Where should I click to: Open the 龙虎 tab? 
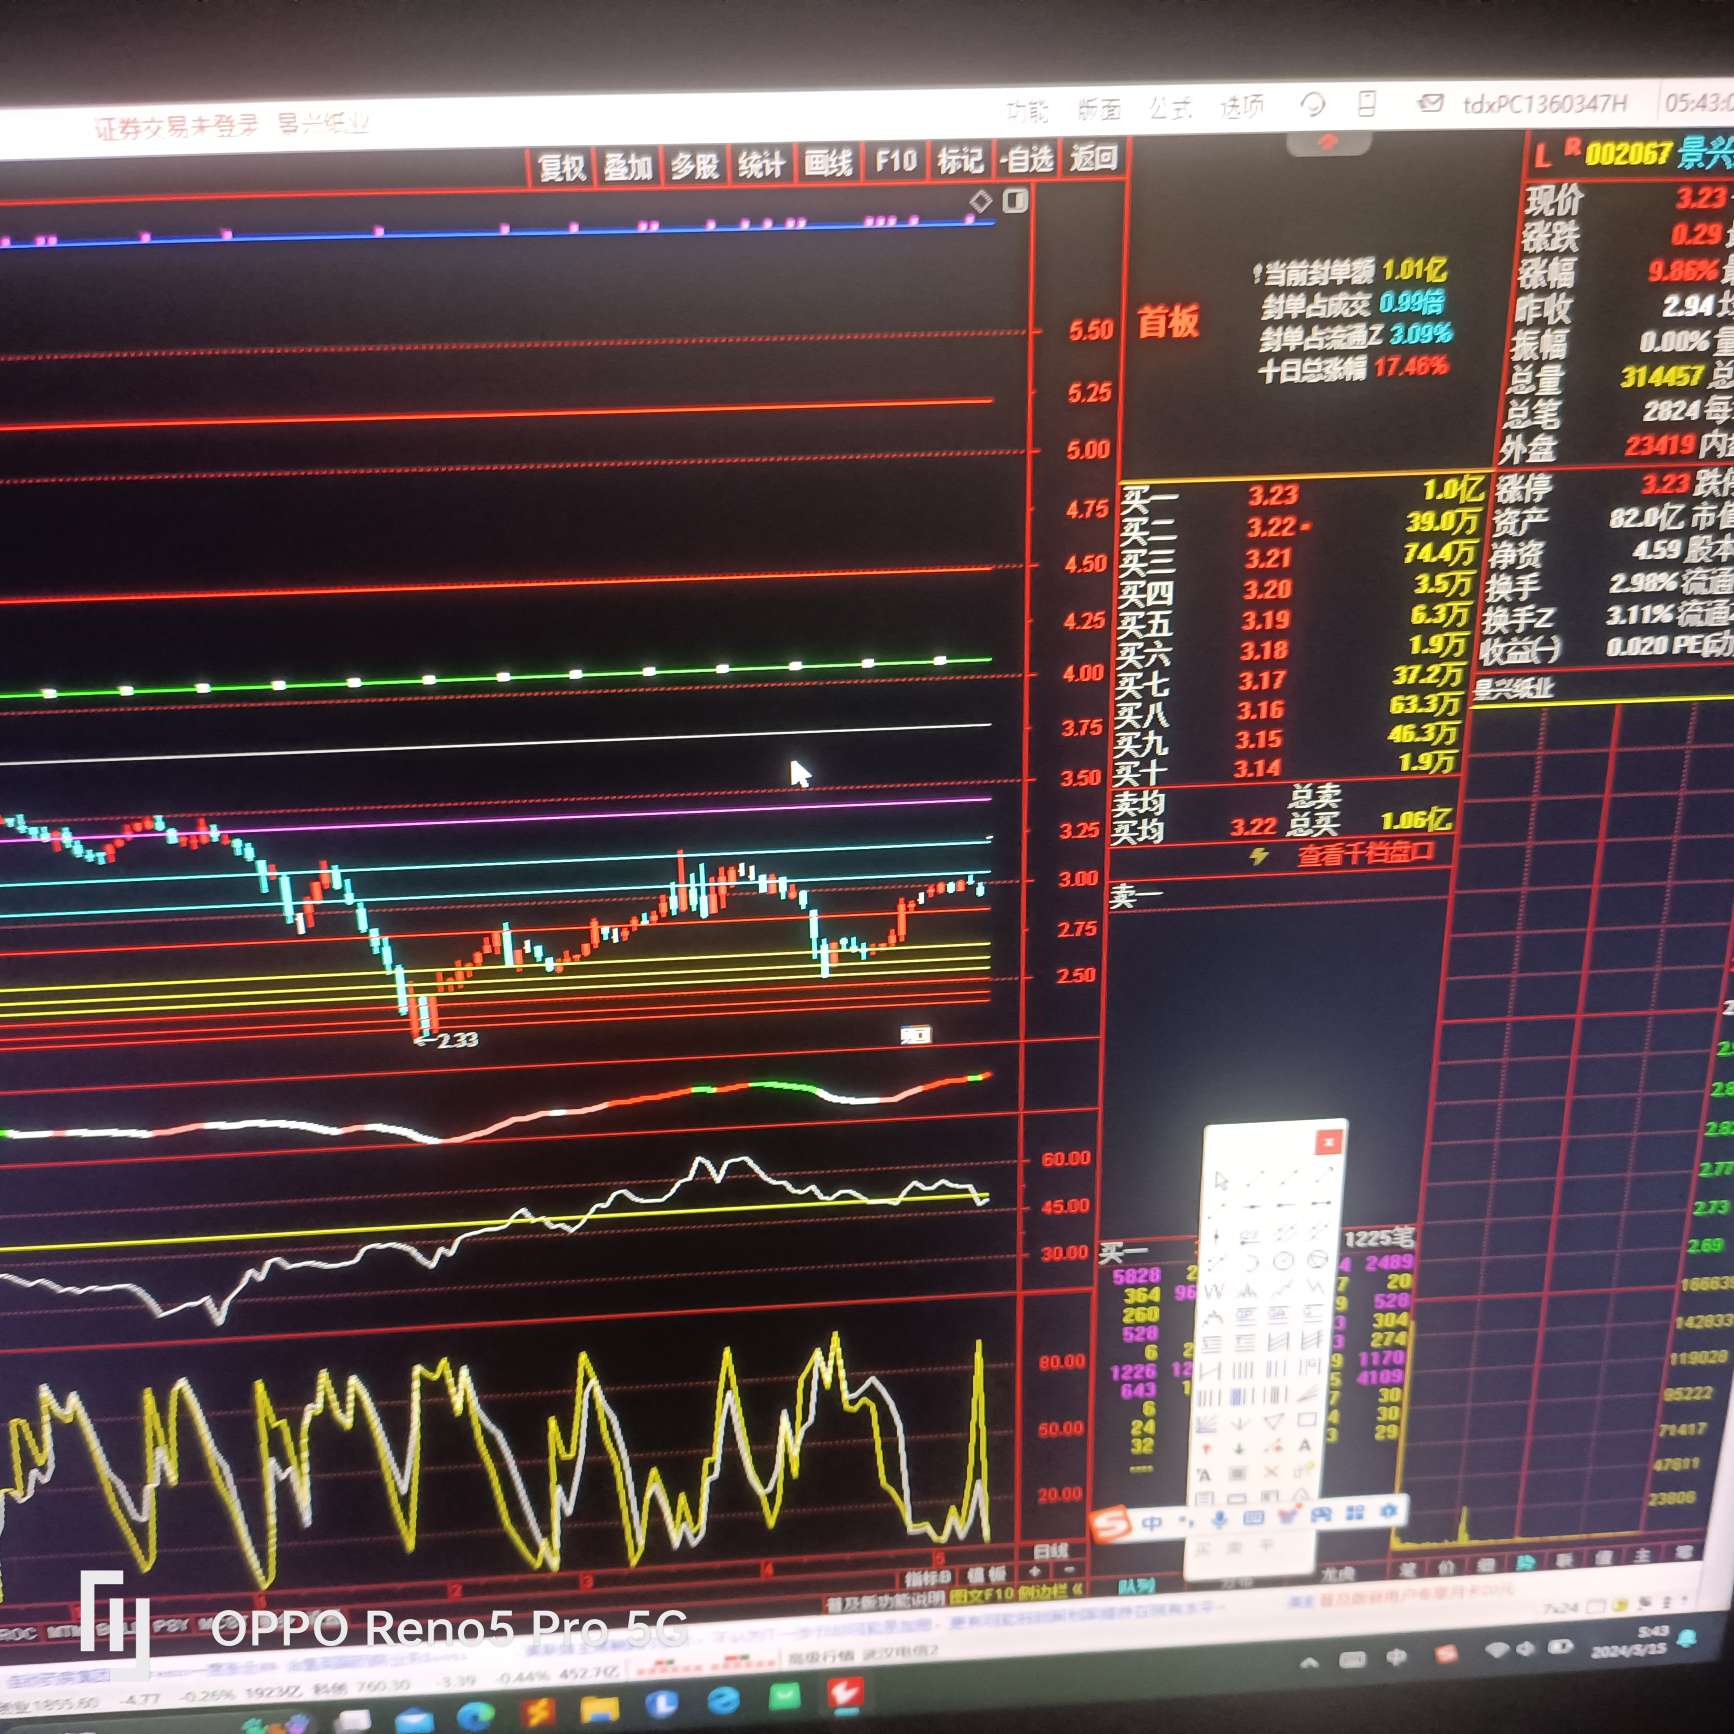pyautogui.click(x=1337, y=1574)
